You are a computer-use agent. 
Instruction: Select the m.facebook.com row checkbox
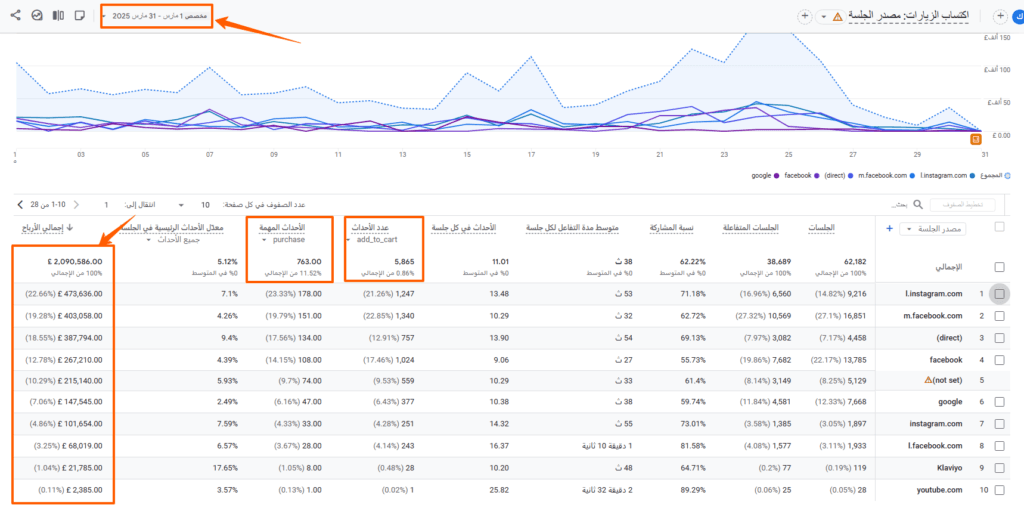[x=999, y=316]
